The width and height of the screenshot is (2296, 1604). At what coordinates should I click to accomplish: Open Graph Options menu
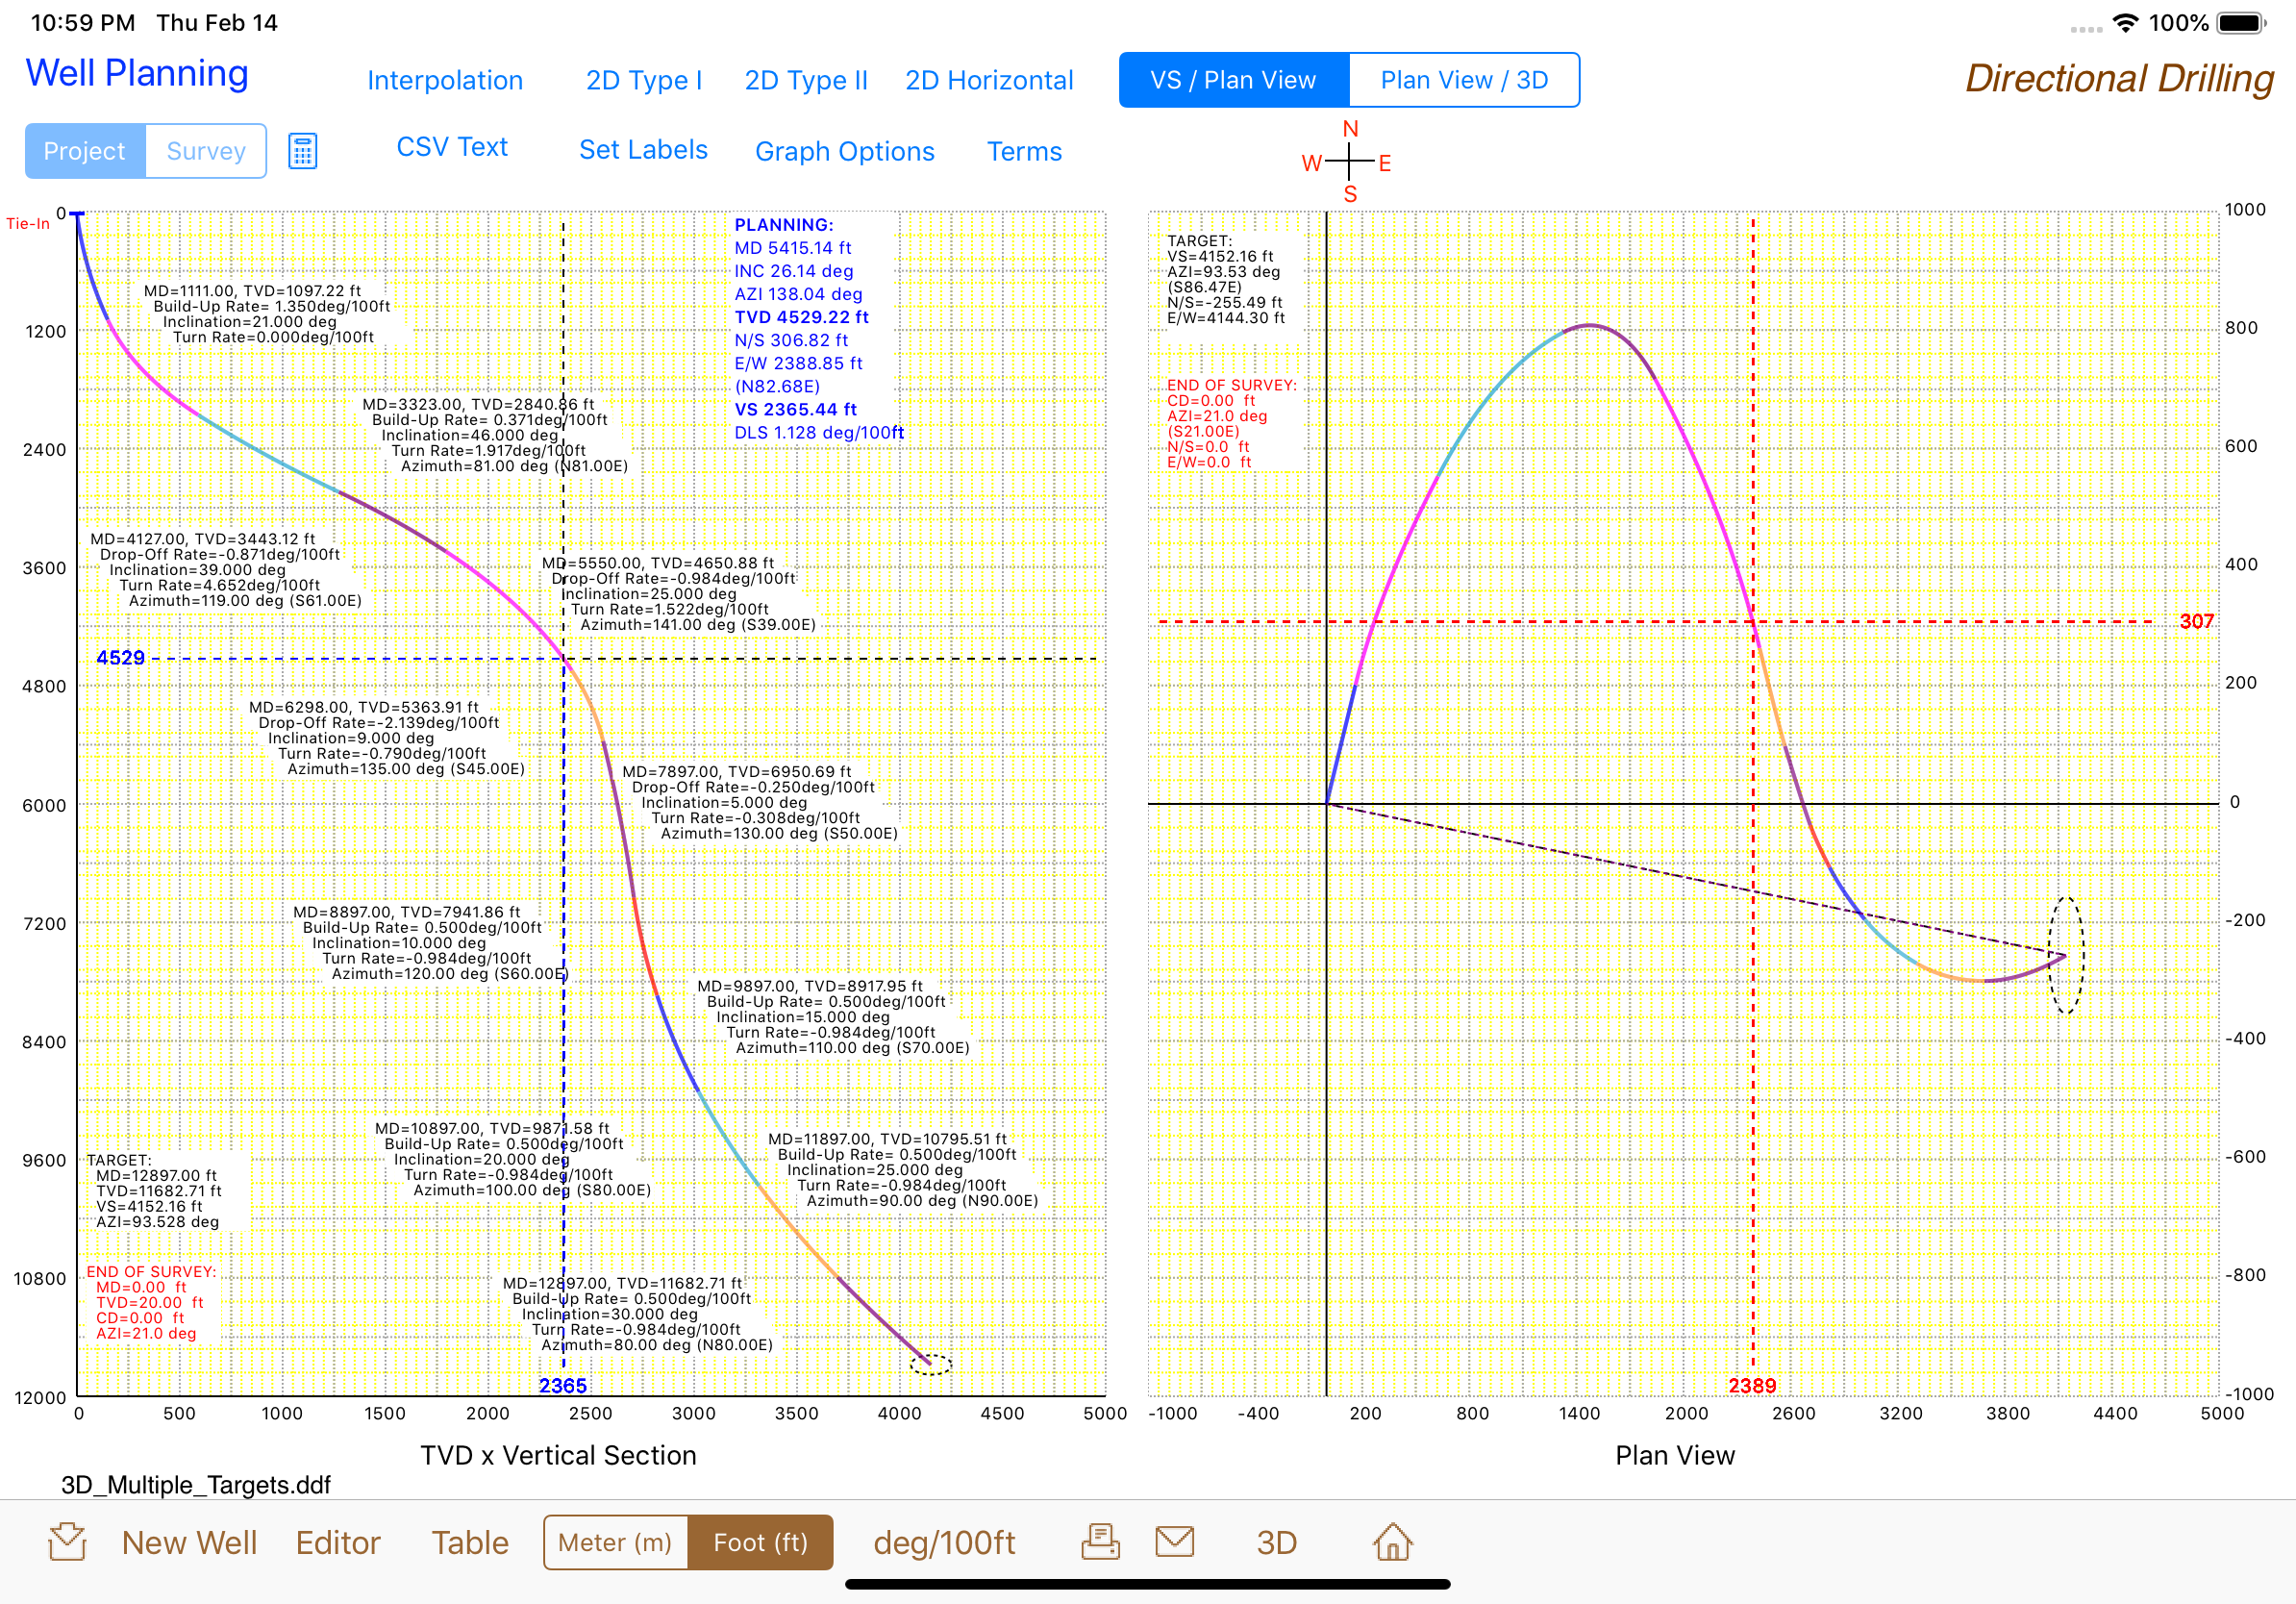(x=844, y=151)
